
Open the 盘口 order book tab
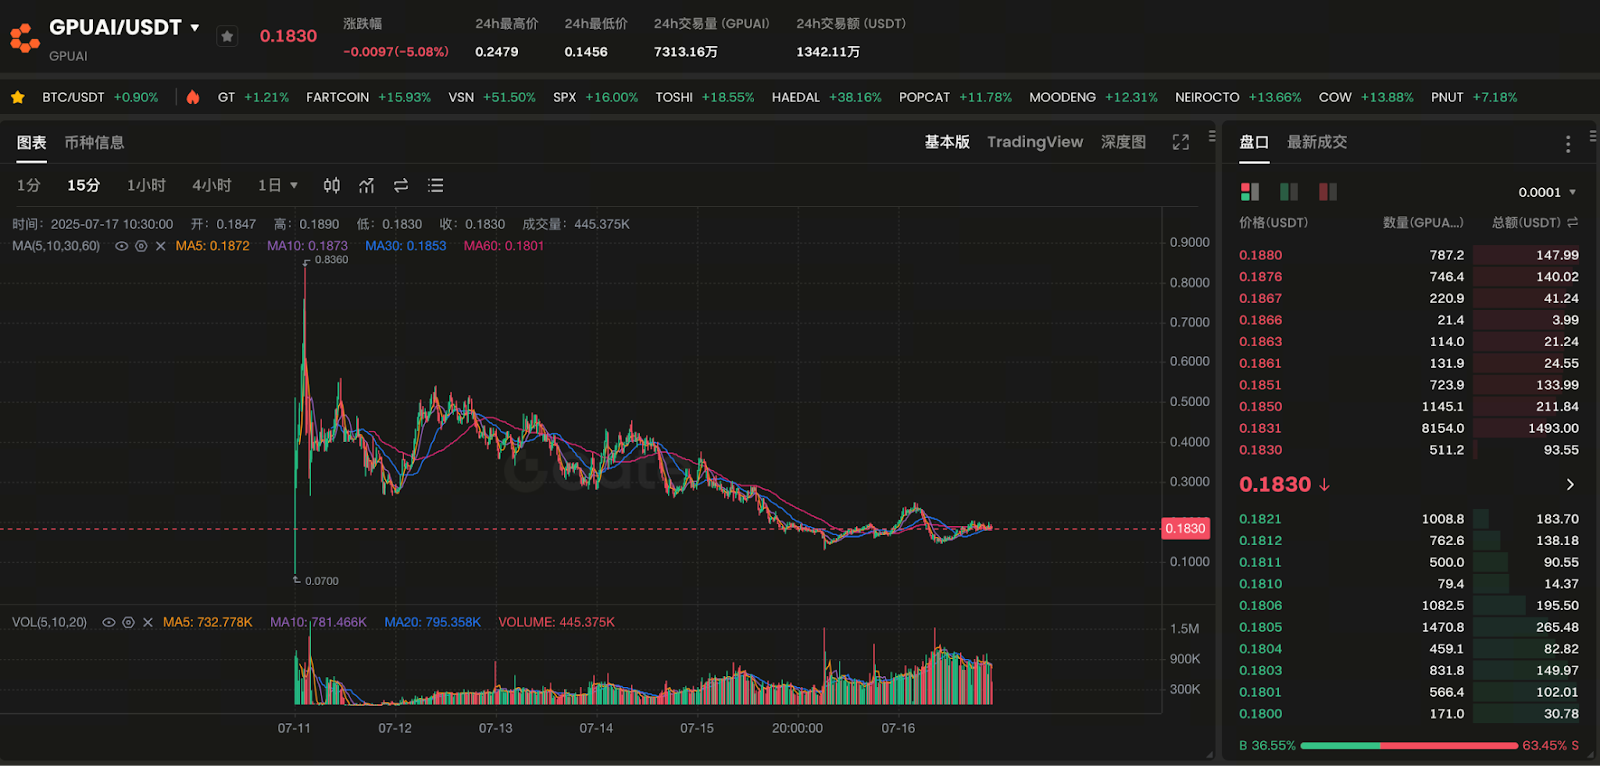coord(1254,142)
